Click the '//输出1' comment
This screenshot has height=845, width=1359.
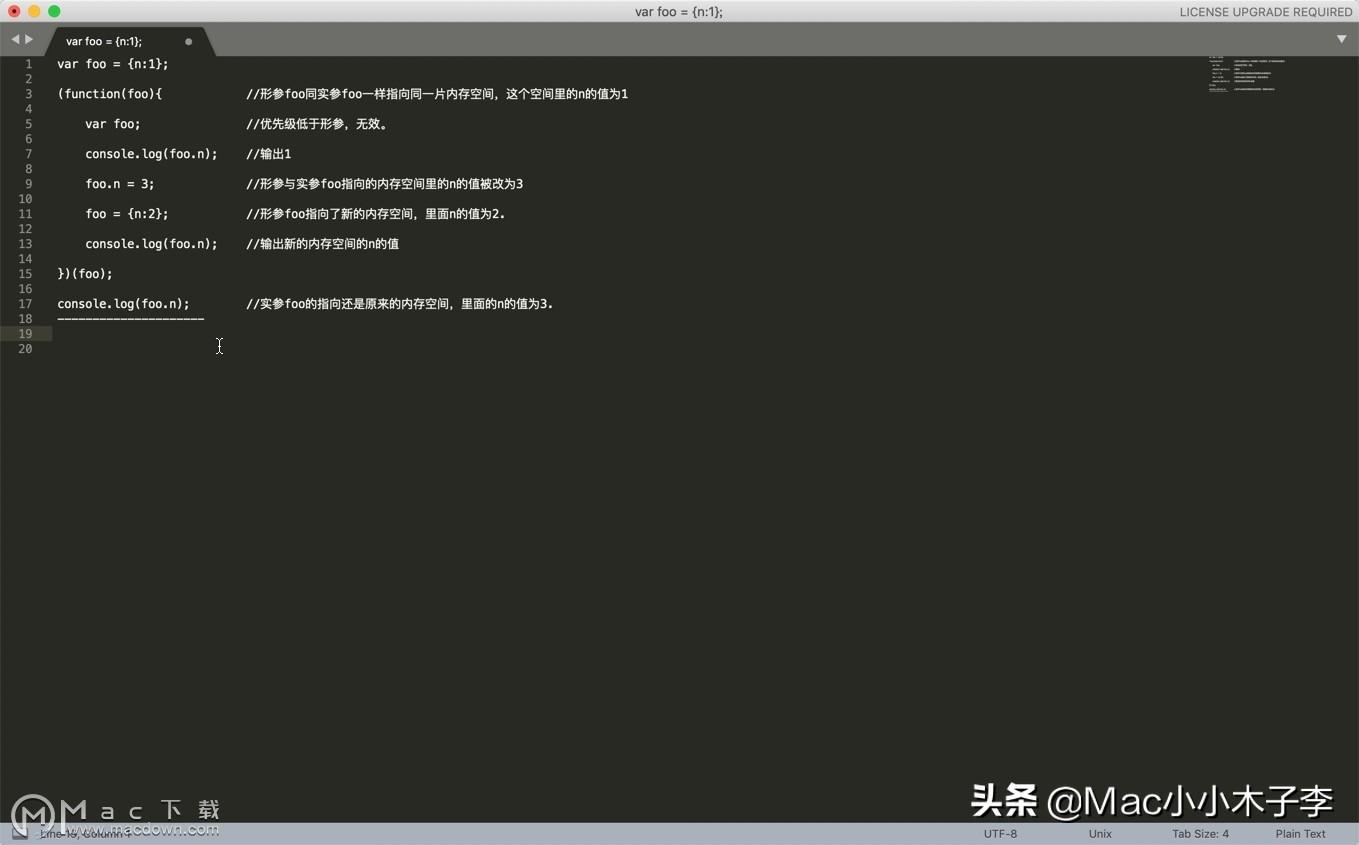coord(269,154)
